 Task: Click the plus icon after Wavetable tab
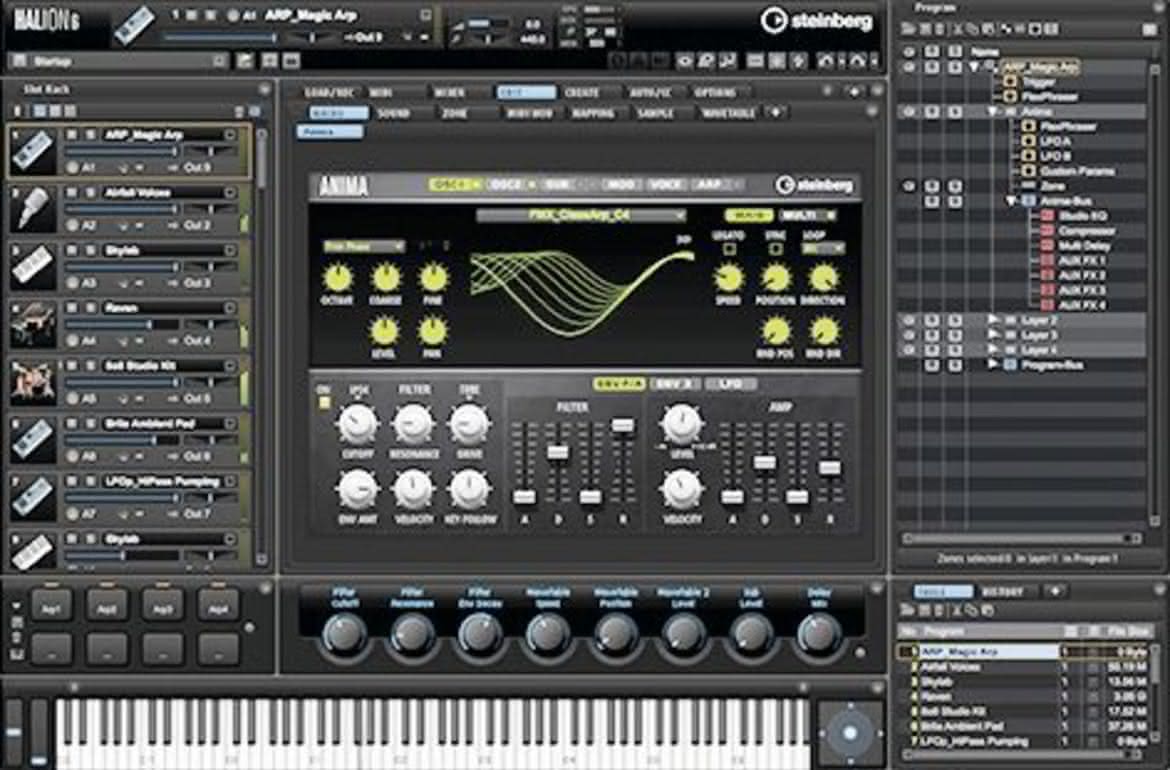[775, 113]
